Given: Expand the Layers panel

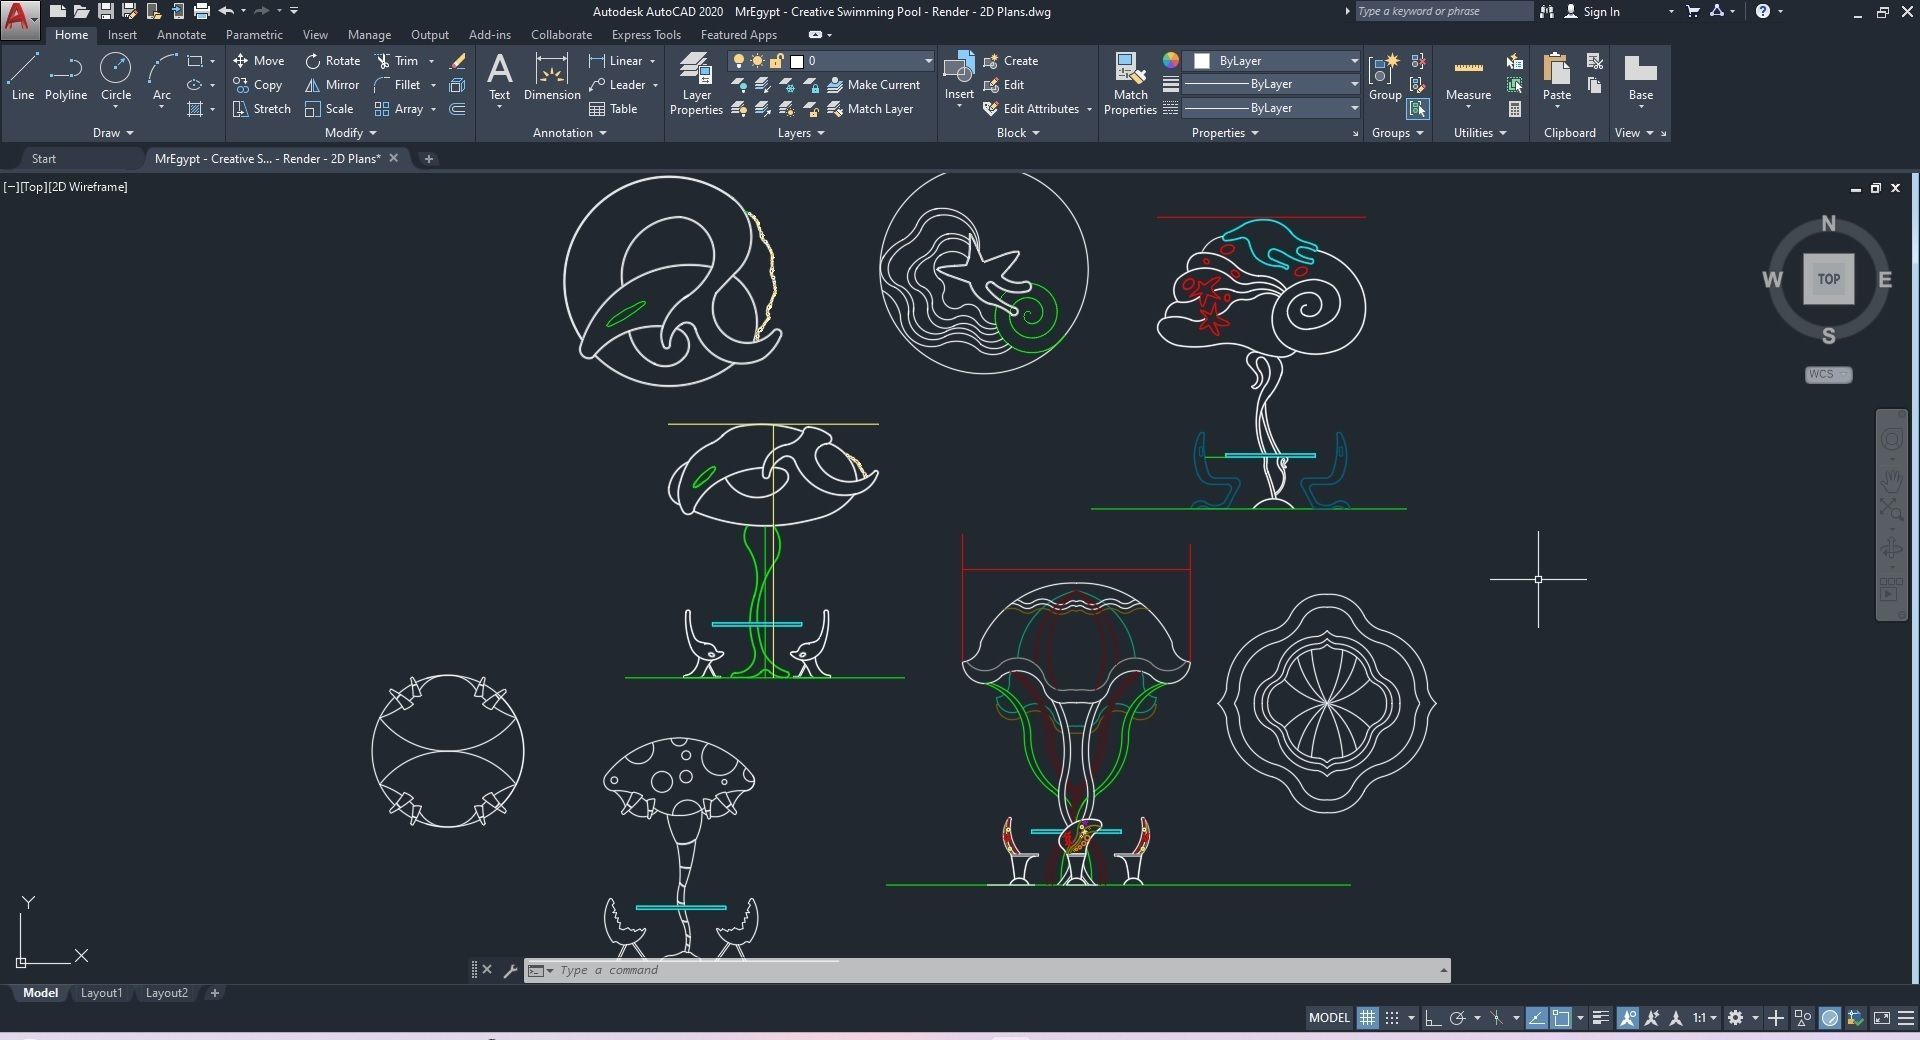Looking at the screenshot, I should (801, 133).
